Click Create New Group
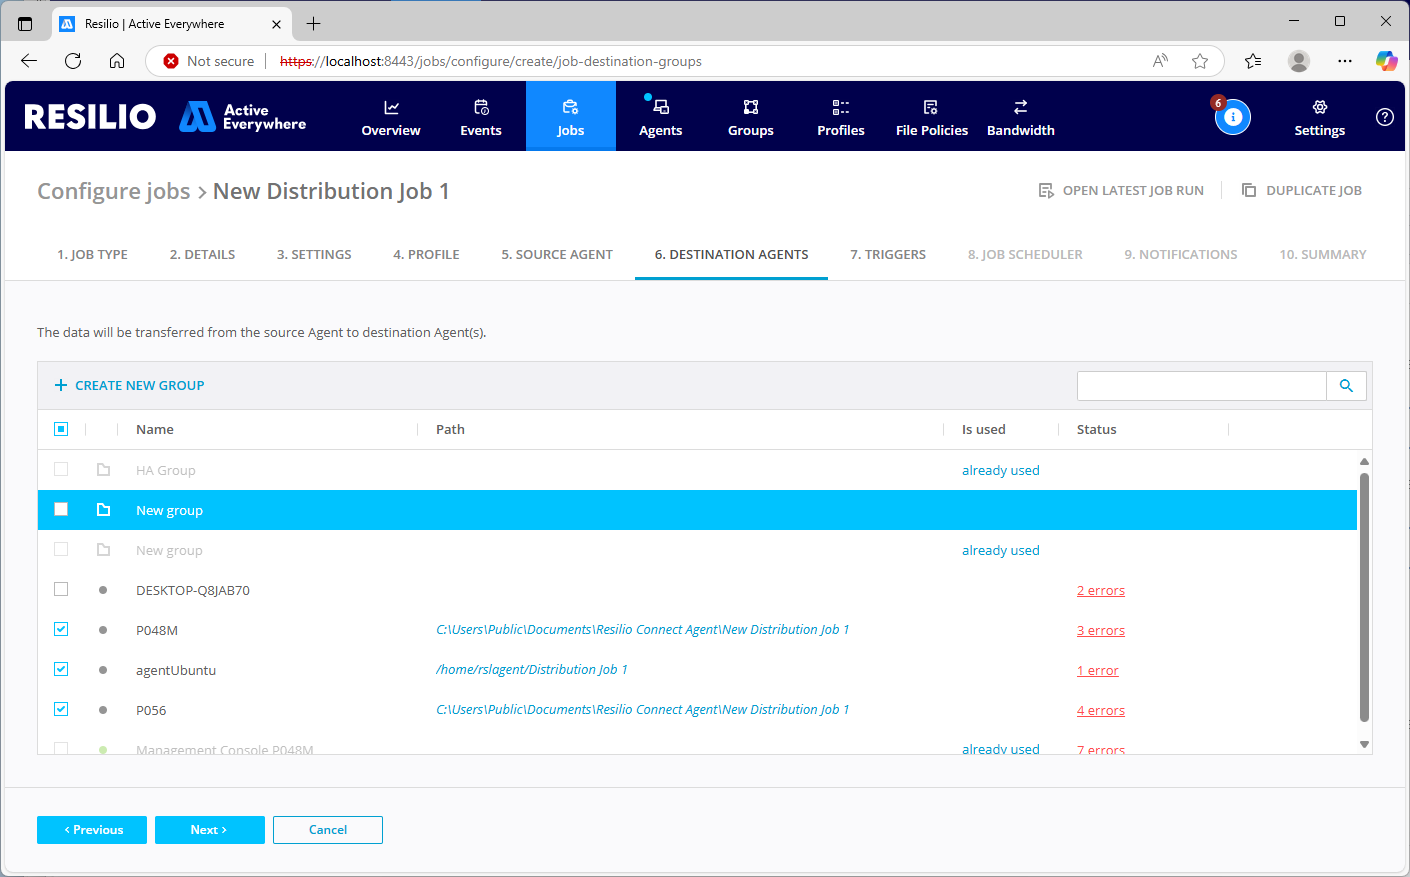1410x877 pixels. [129, 386]
